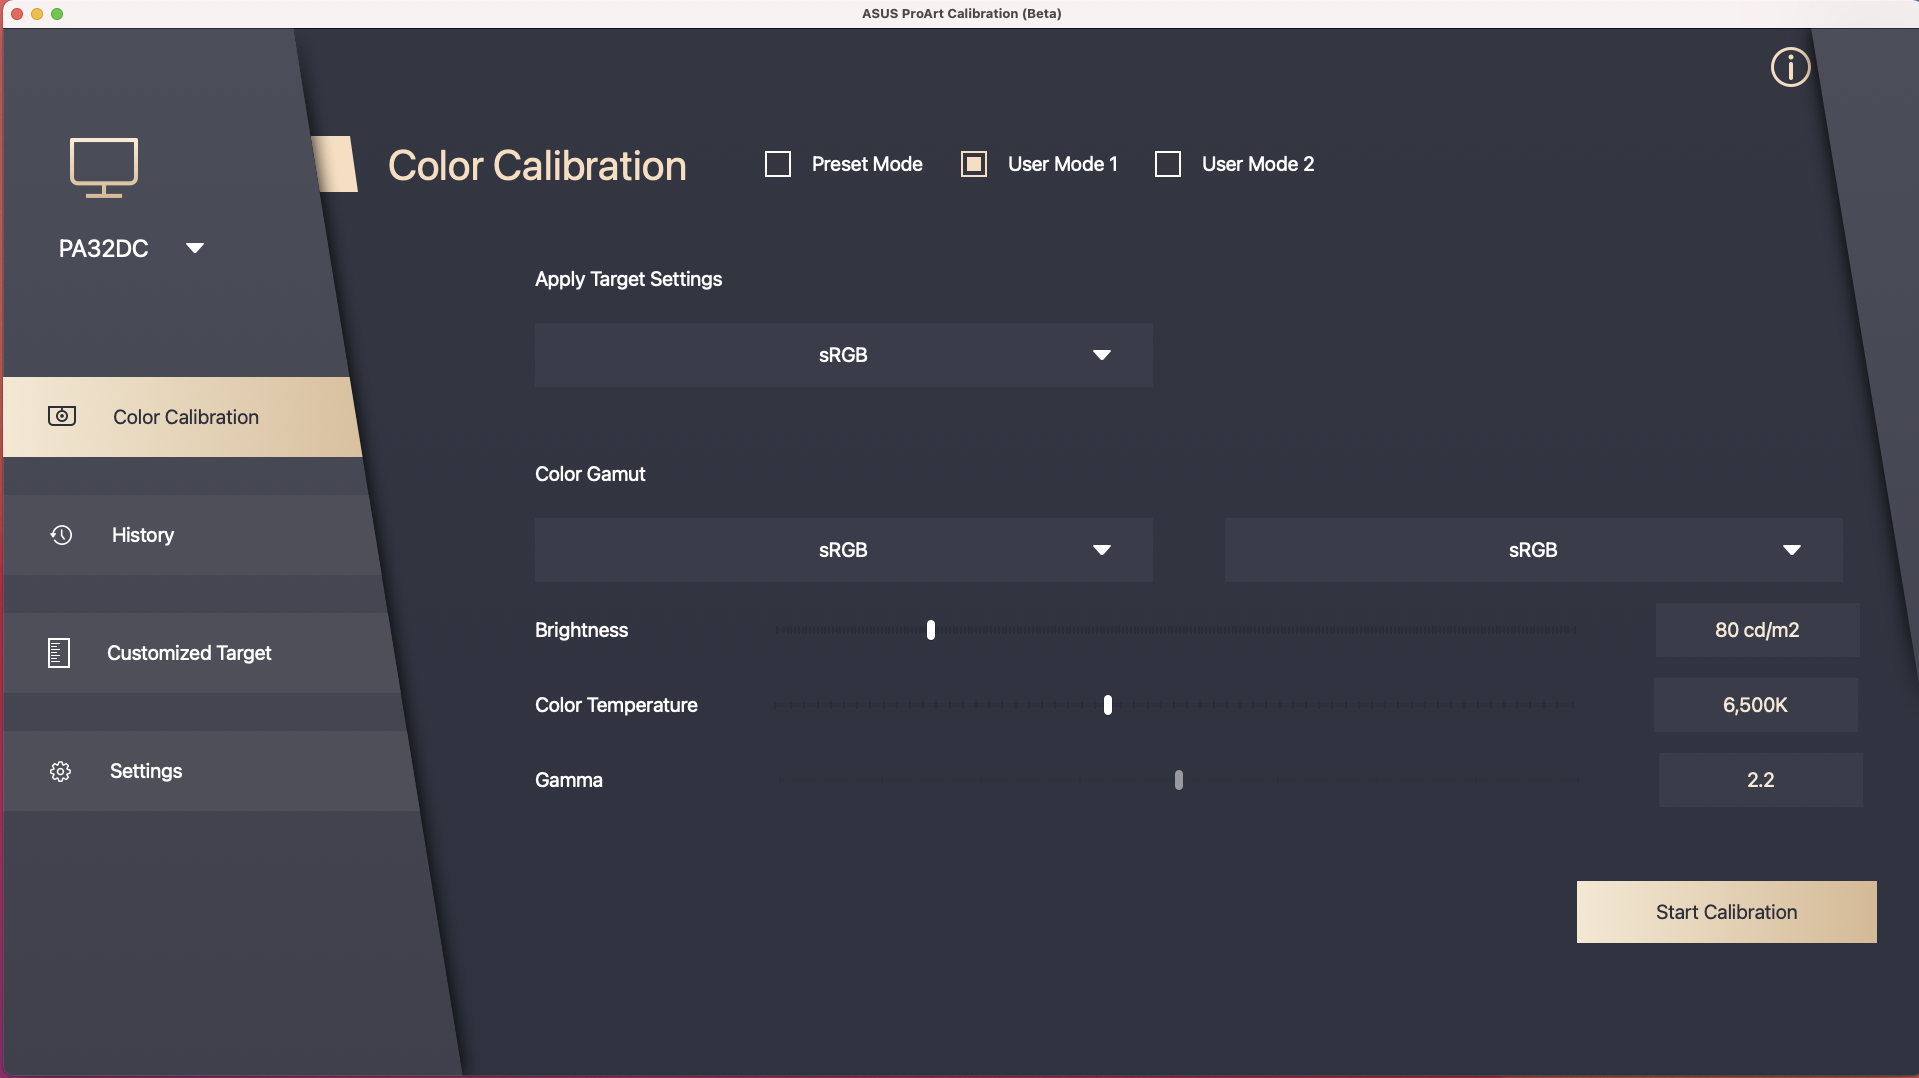Click the Color Gamut label
1919x1078 pixels.
pyautogui.click(x=590, y=474)
